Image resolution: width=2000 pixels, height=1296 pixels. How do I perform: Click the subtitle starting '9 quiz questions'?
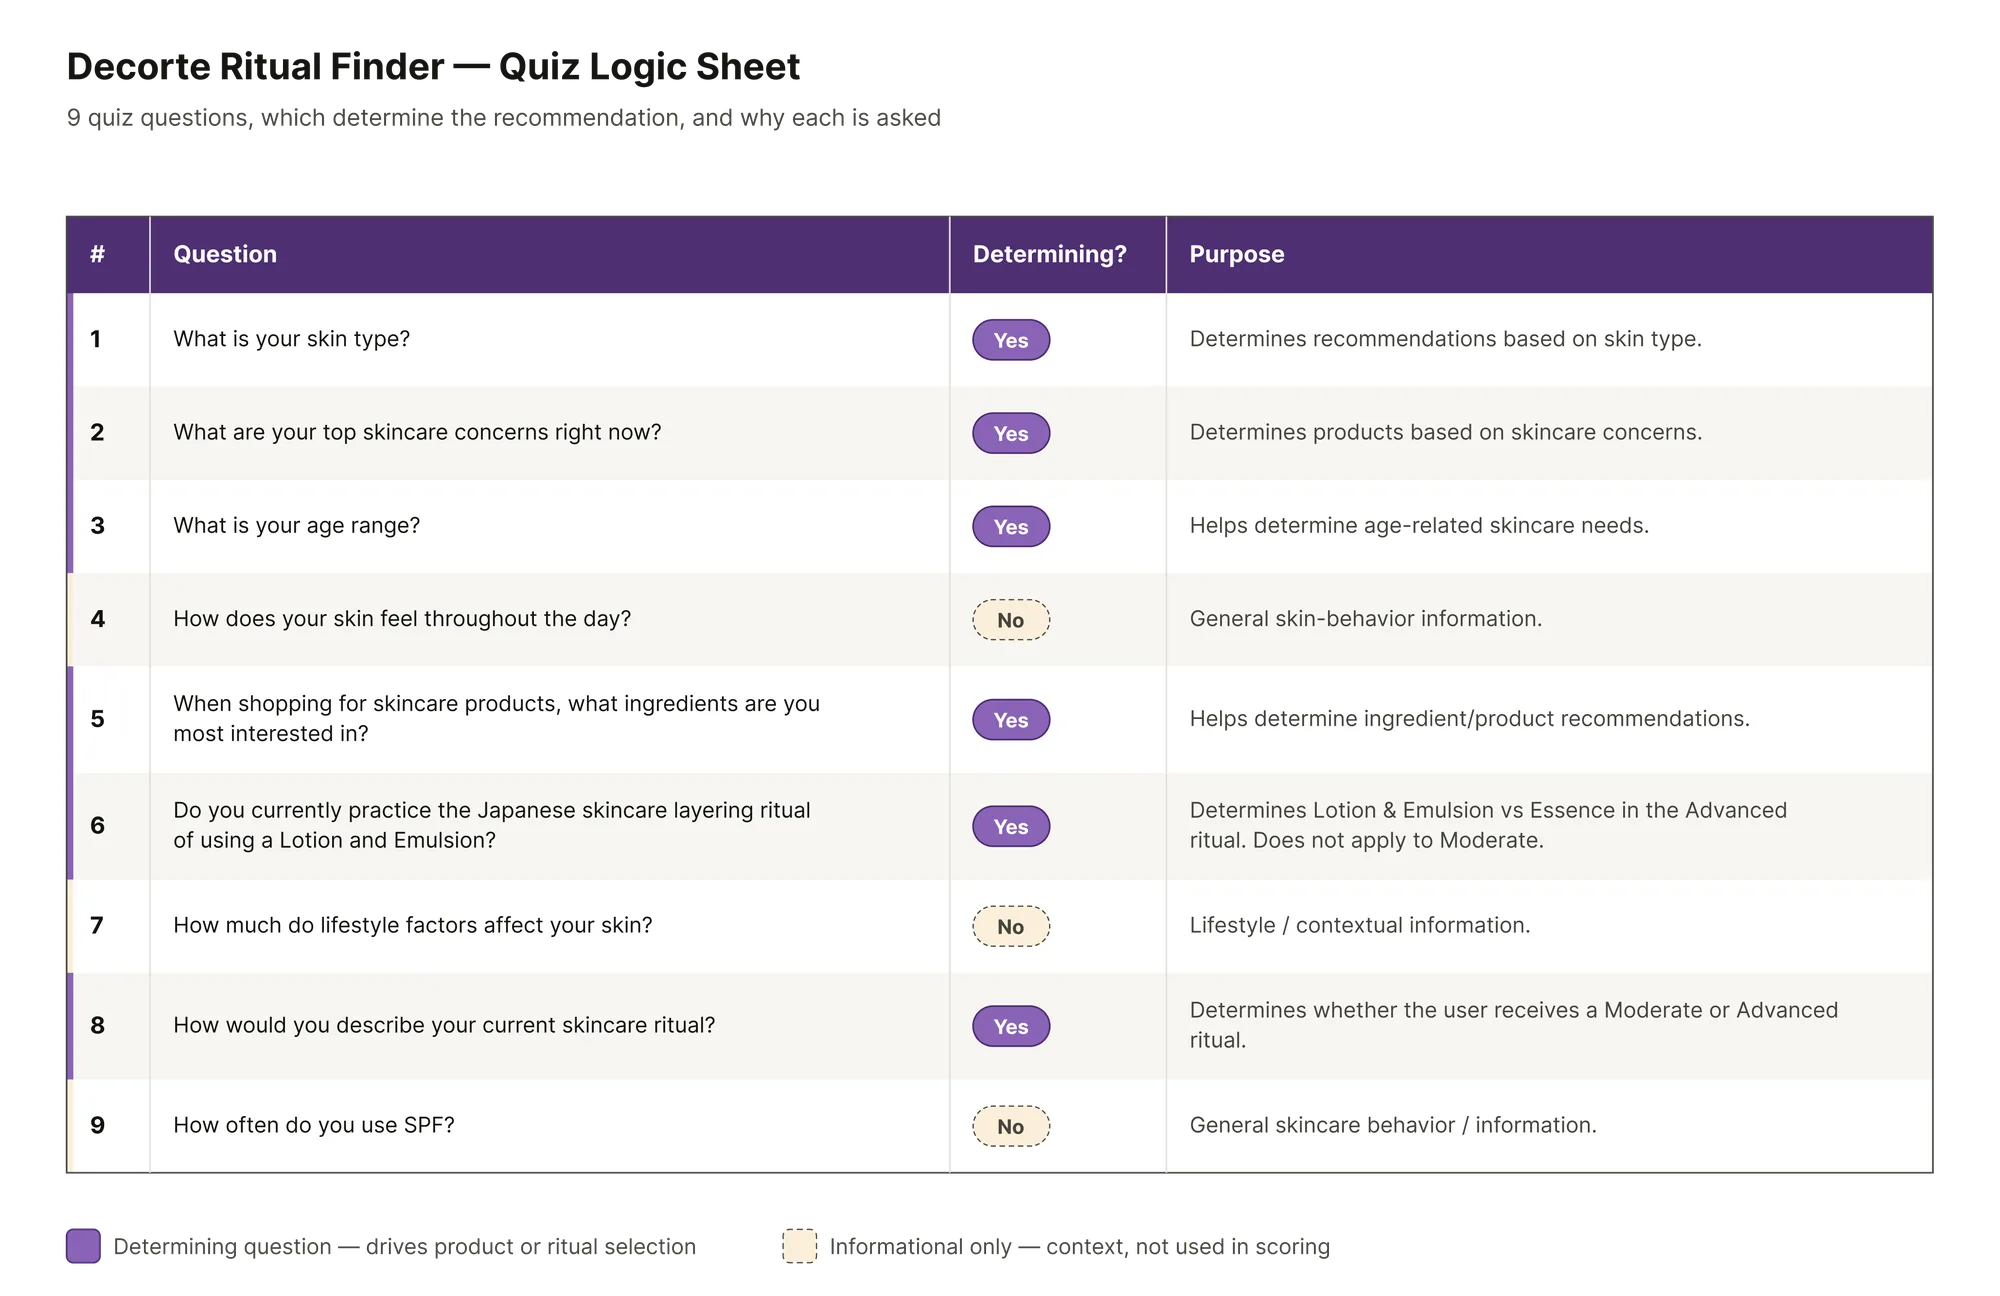(504, 118)
